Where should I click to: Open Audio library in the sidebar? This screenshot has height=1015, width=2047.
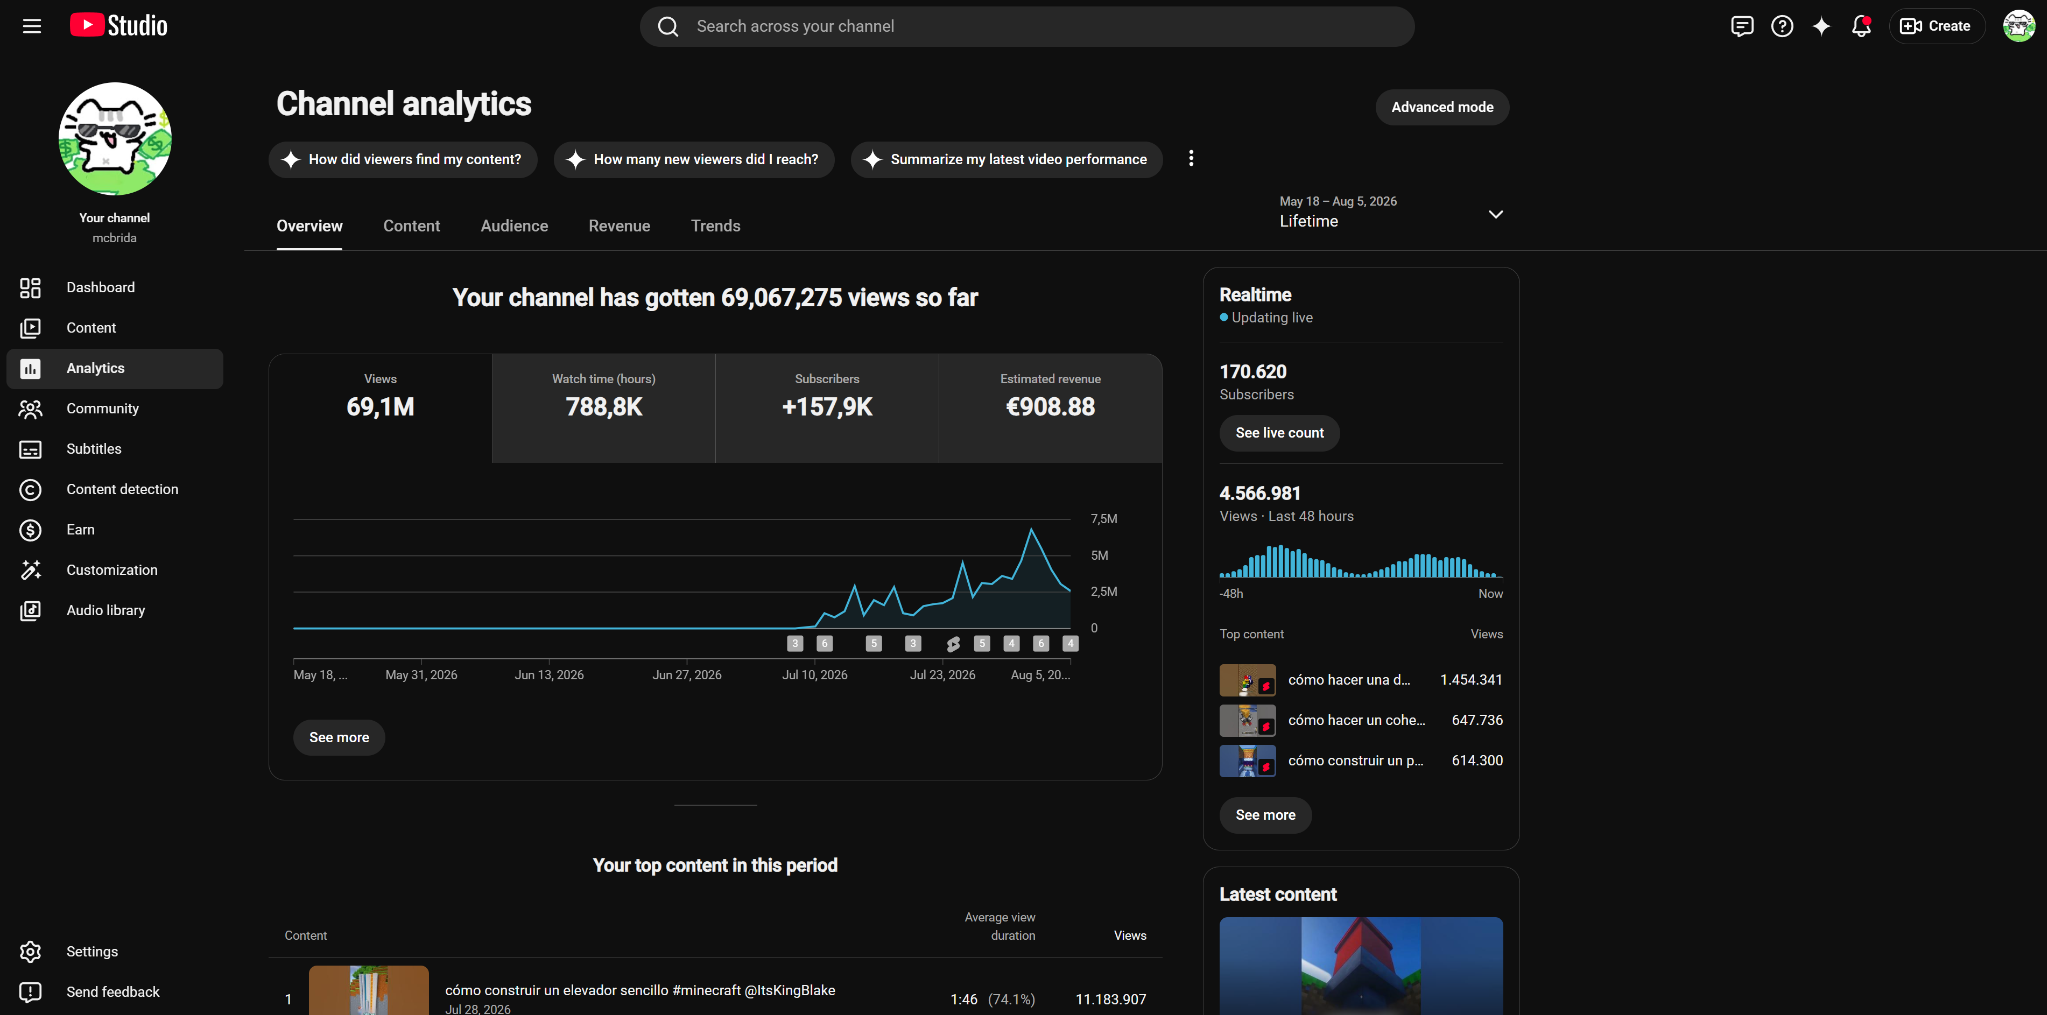tap(115, 611)
